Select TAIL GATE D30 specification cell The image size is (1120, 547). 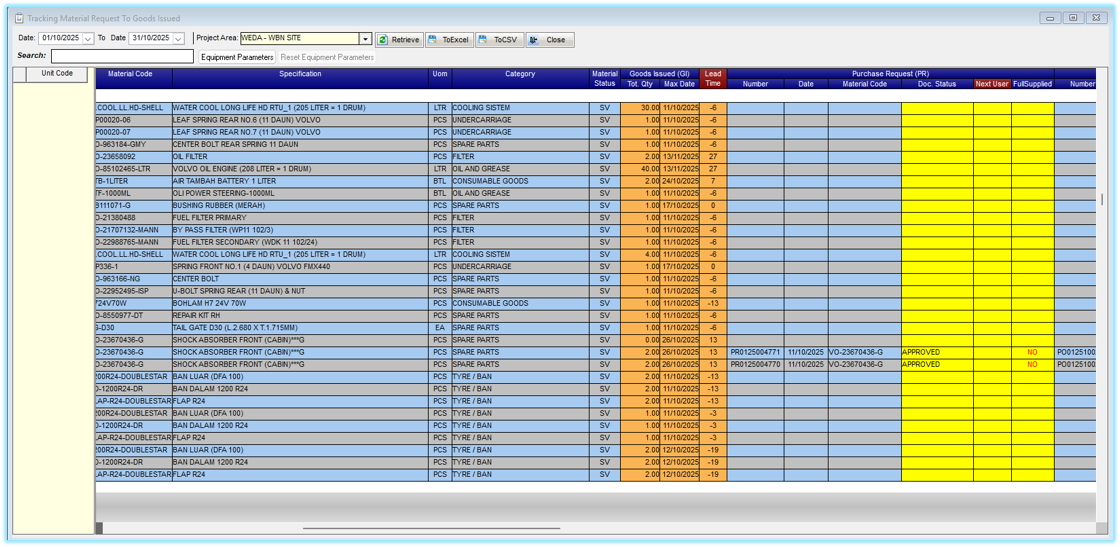pyautogui.click(x=300, y=327)
